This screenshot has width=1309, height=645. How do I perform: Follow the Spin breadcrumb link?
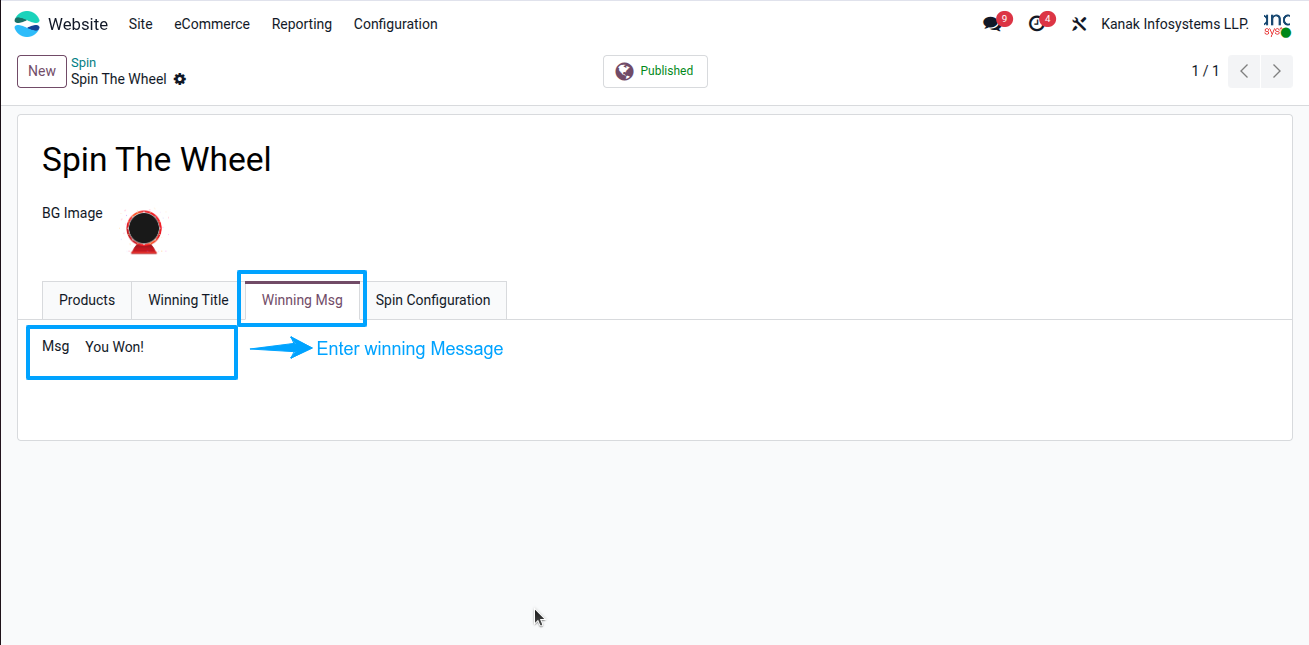[x=84, y=63]
